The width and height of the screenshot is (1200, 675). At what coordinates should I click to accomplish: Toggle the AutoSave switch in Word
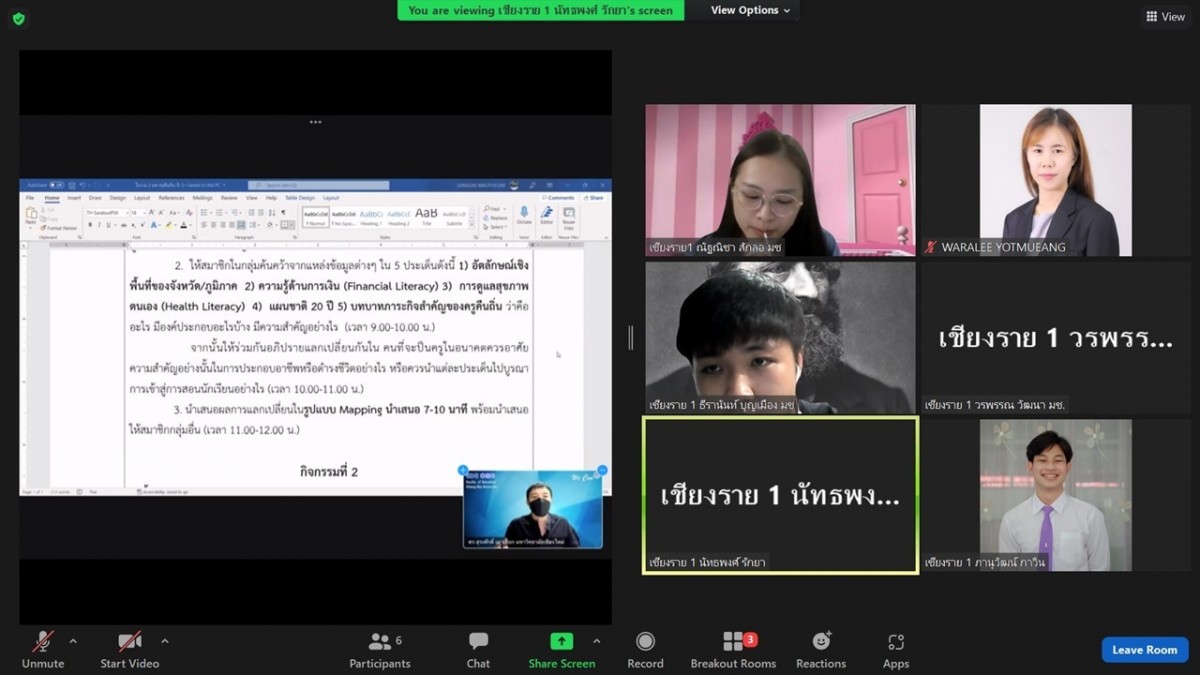(58, 185)
